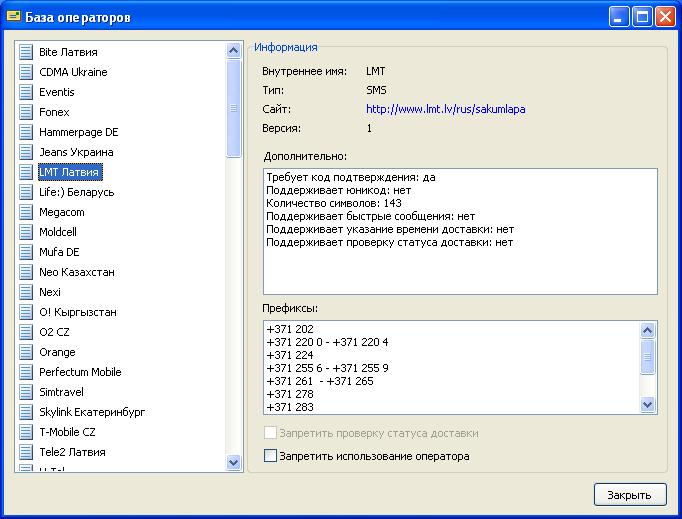The width and height of the screenshot is (682, 519).
Task: Click the icon beside T-Mobile CZ
Action: click(26, 432)
